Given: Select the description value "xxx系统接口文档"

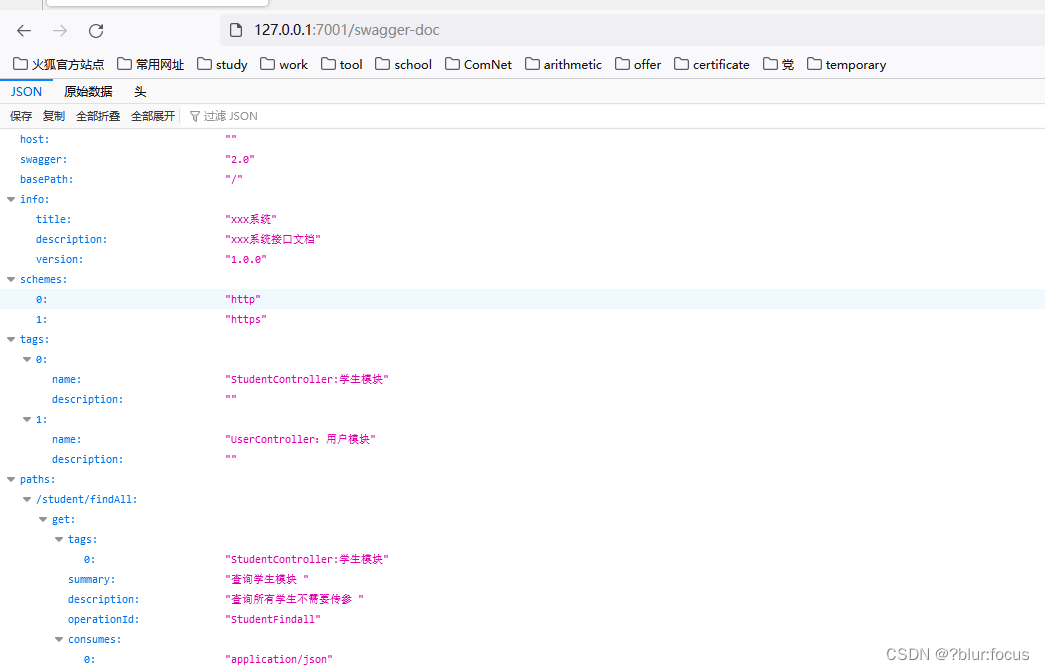Looking at the screenshot, I should pyautogui.click(x=273, y=239).
